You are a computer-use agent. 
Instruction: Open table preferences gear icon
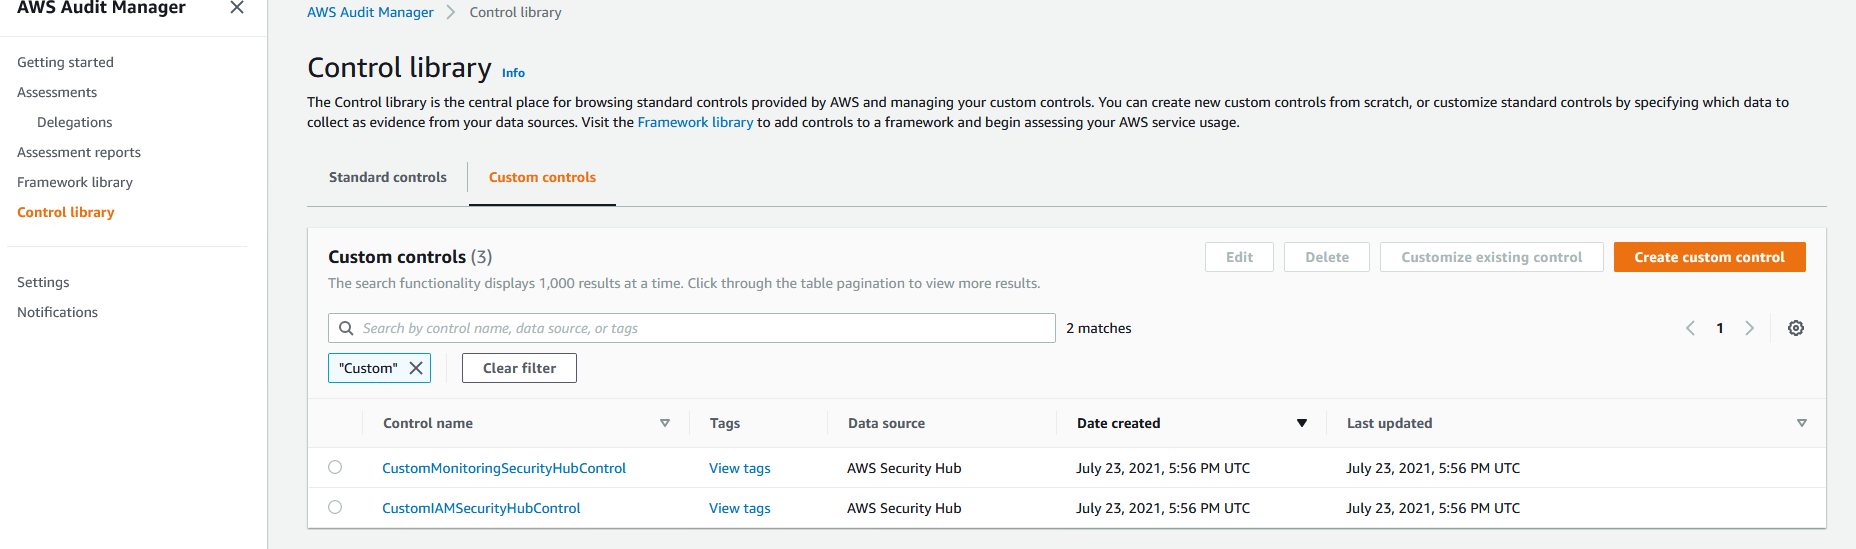coord(1796,328)
